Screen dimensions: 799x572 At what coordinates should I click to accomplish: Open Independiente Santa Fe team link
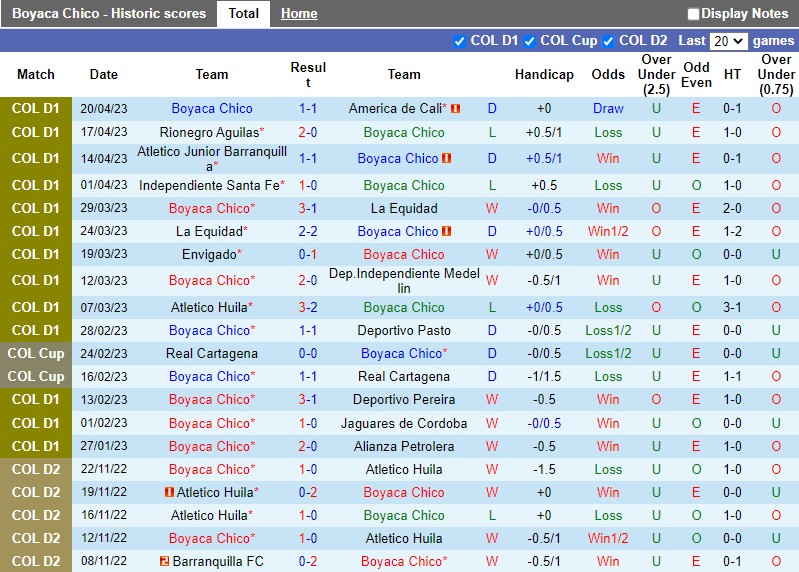coord(209,185)
